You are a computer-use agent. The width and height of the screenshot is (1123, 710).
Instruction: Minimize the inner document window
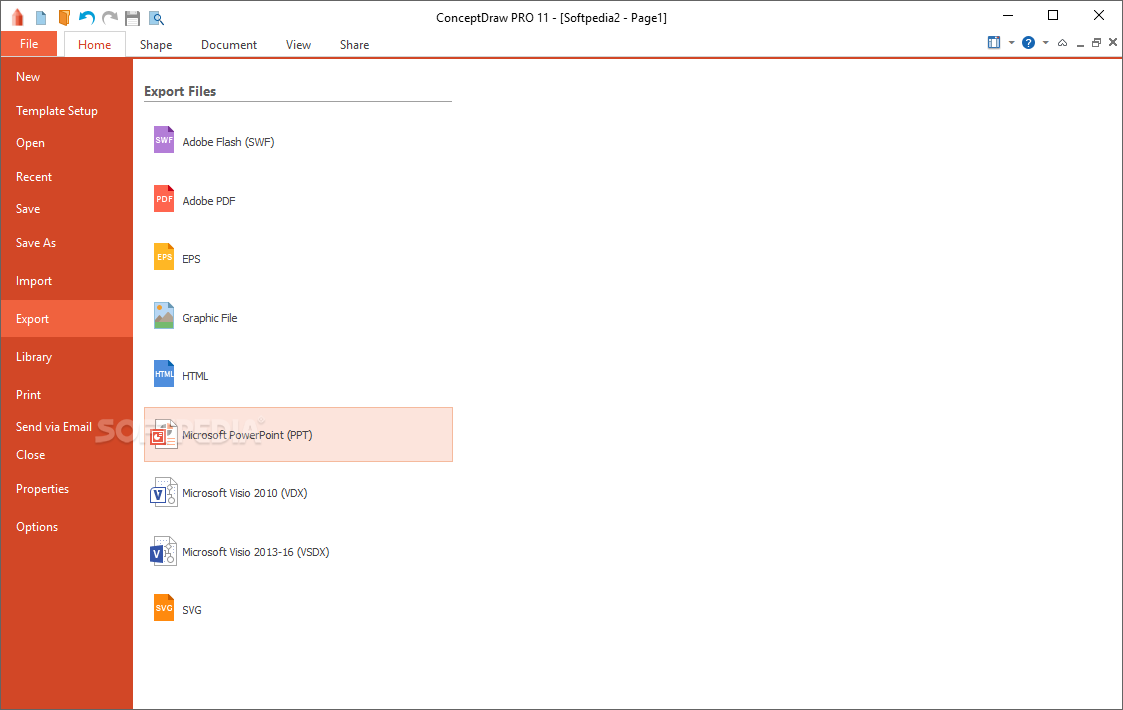1080,44
